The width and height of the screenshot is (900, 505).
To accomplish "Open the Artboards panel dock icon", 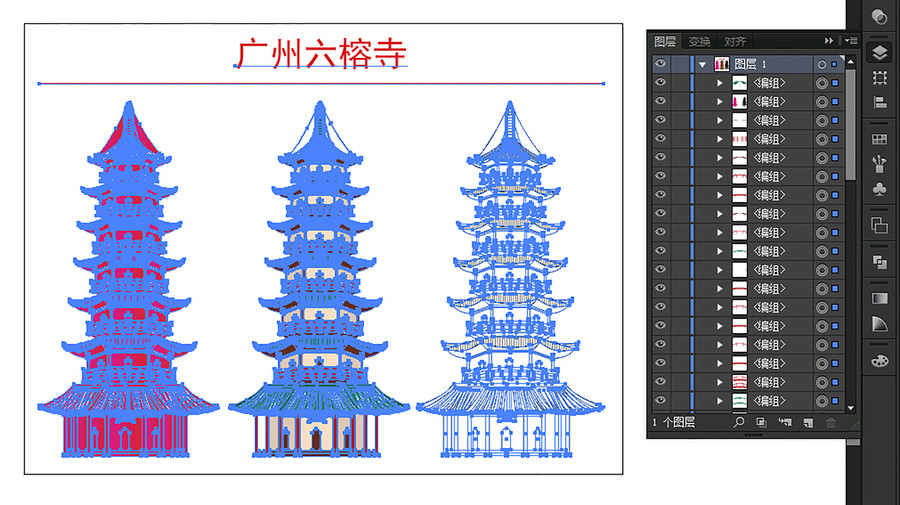I will pyautogui.click(x=879, y=78).
